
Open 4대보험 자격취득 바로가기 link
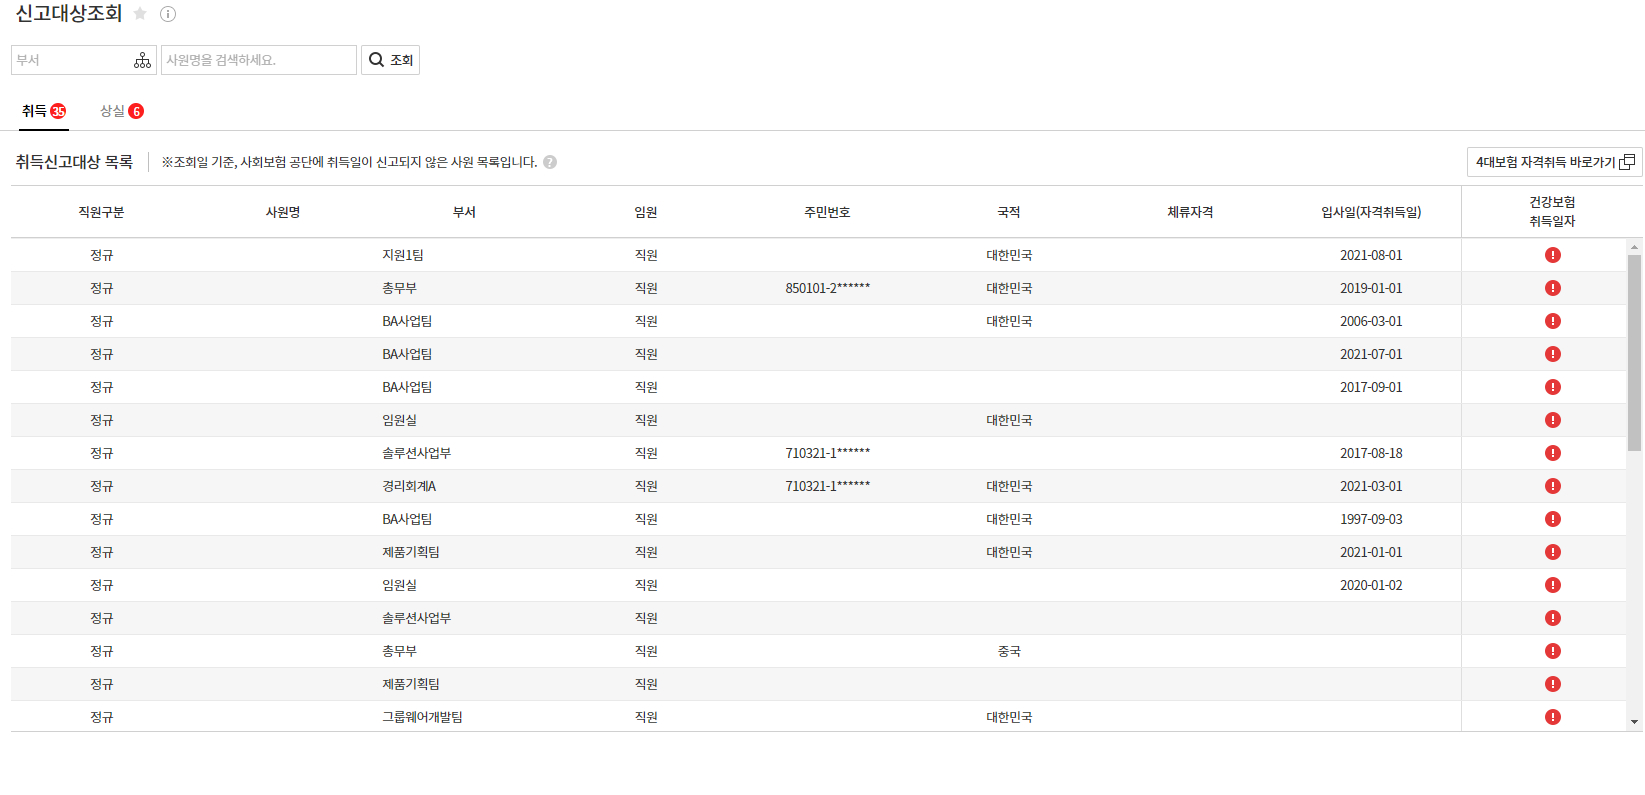[x=1554, y=162]
